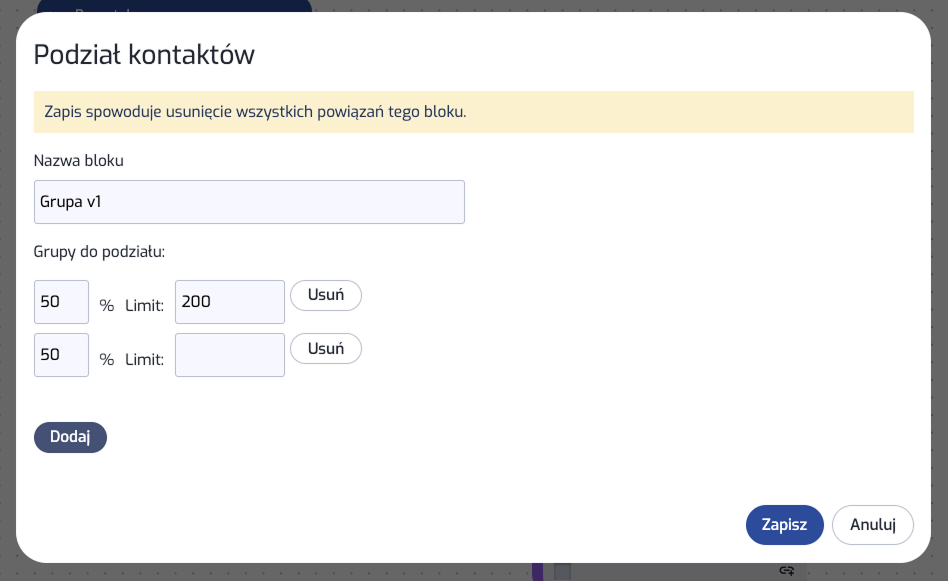The height and width of the screenshot is (581, 948).
Task: Click first group's percentage field
Action: click(61, 301)
